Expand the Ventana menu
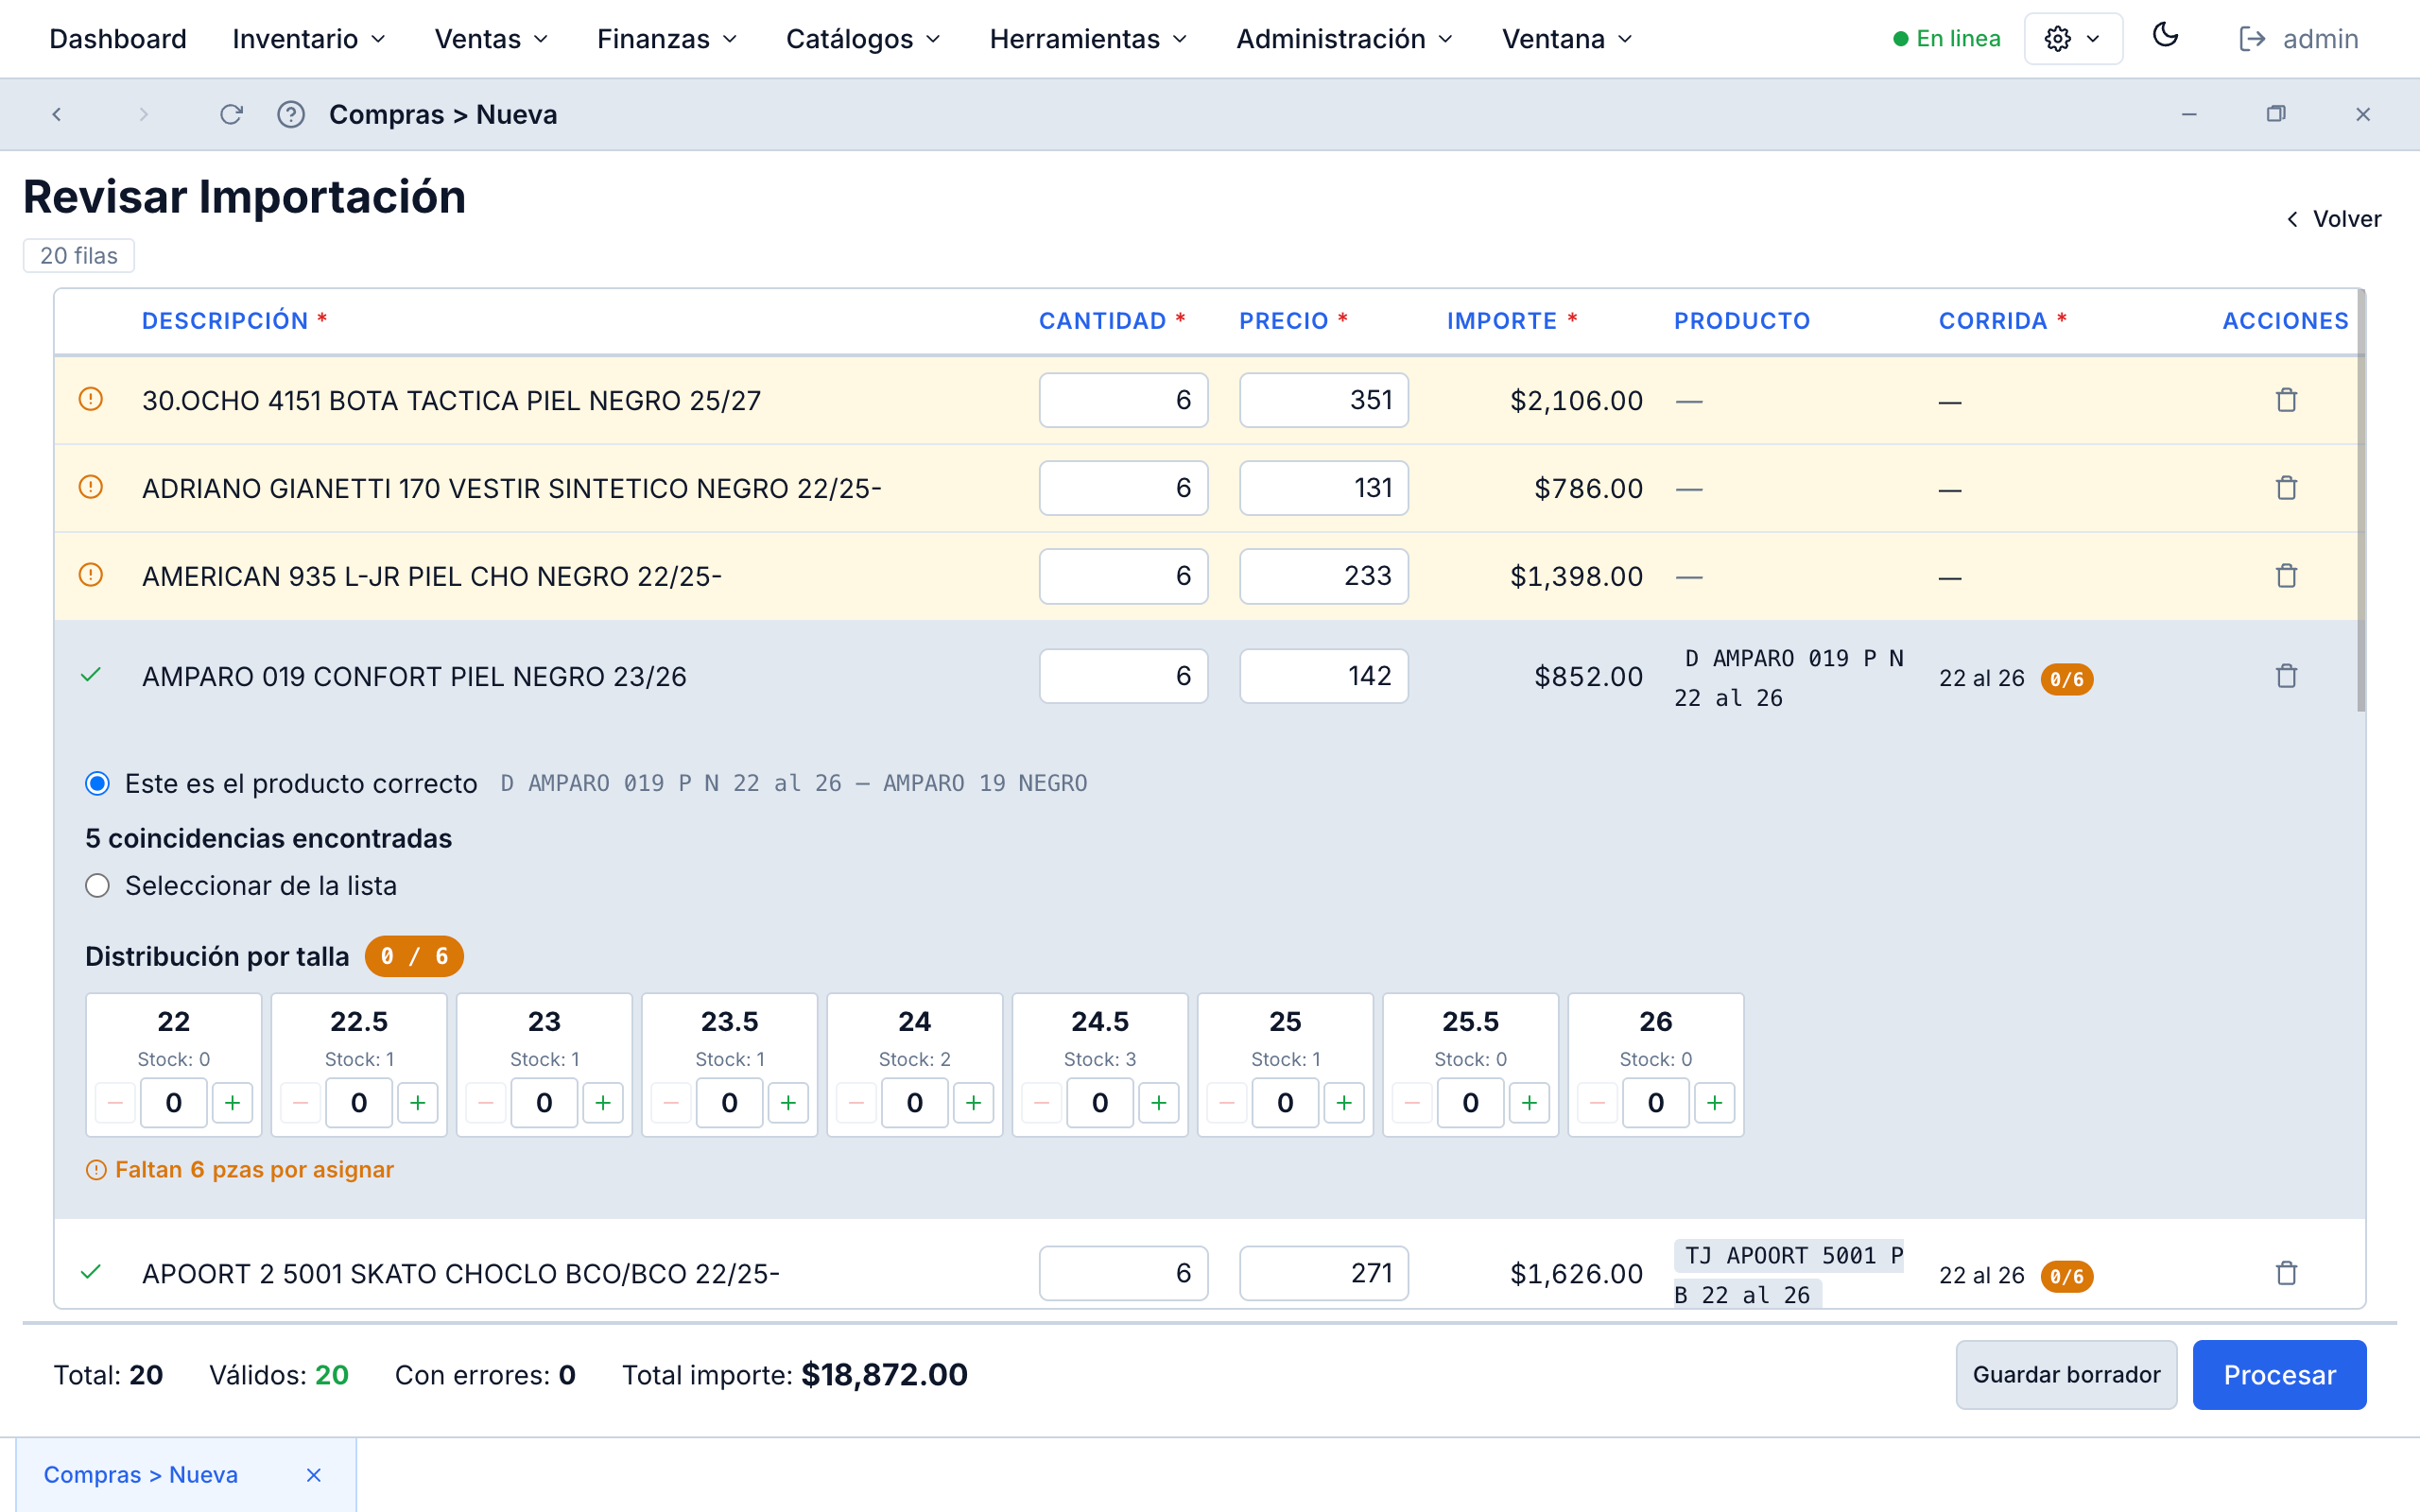The image size is (2420, 1512). [x=1564, y=38]
